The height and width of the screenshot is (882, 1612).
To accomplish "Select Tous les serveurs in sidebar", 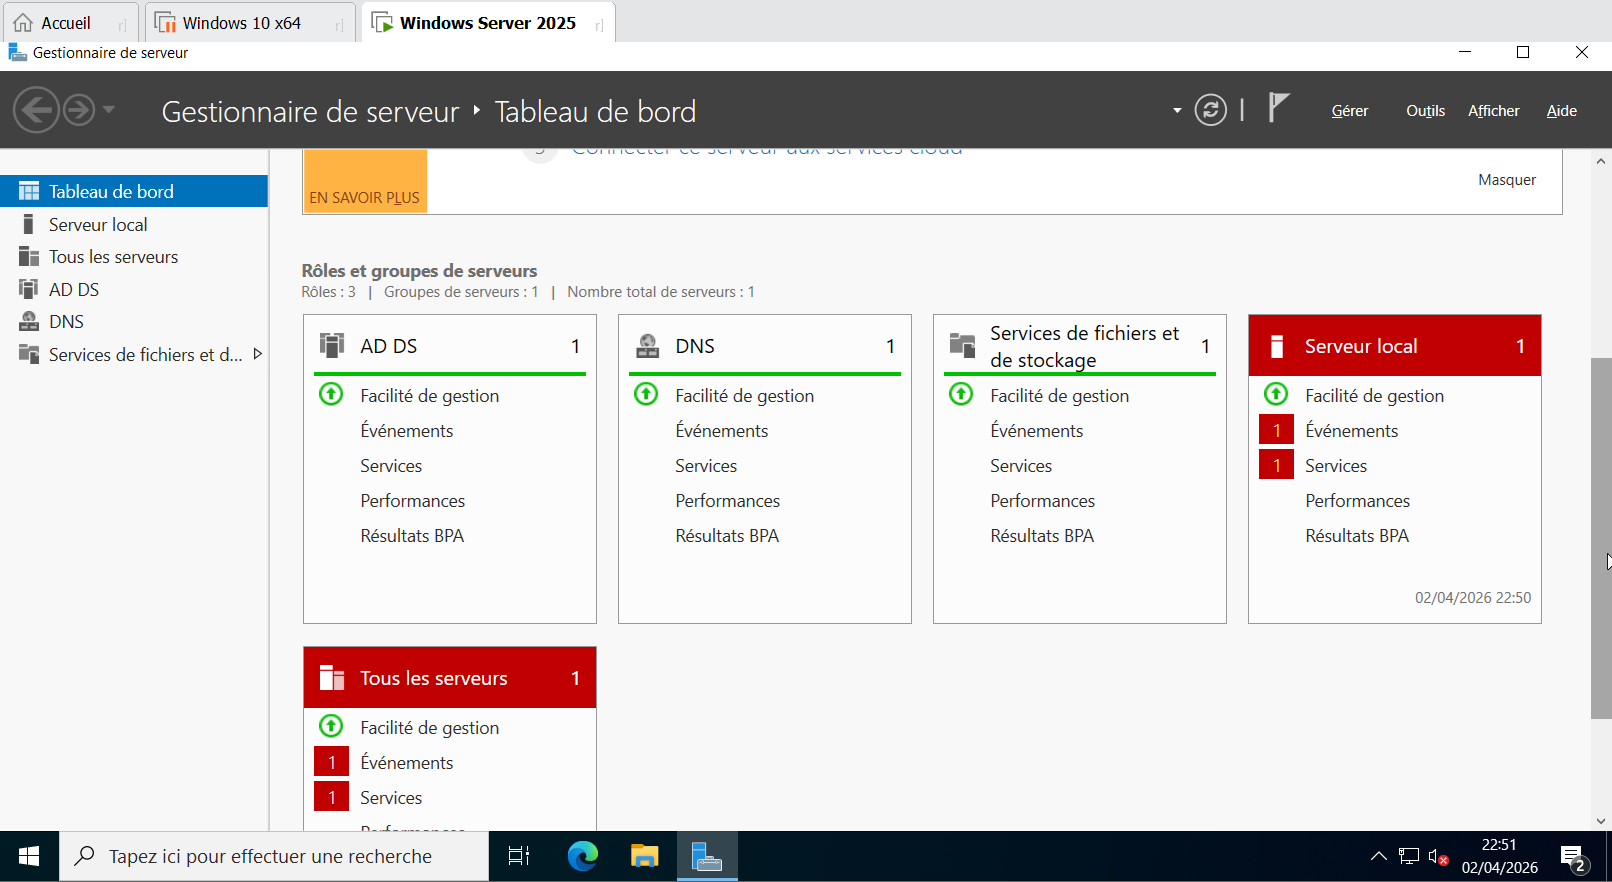I will coord(134,257).
